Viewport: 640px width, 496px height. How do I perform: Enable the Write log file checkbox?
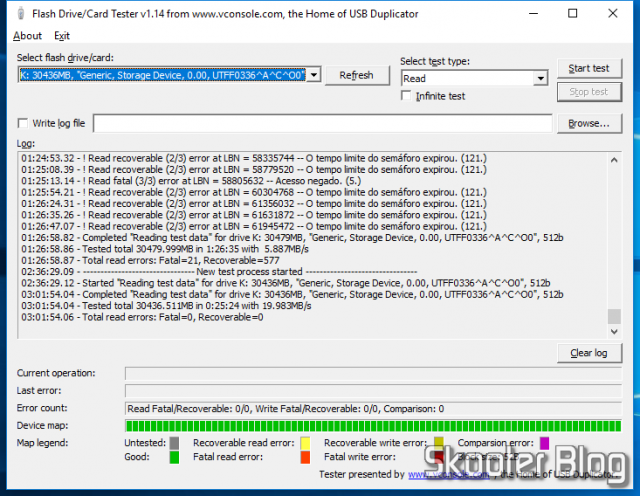[x=23, y=123]
